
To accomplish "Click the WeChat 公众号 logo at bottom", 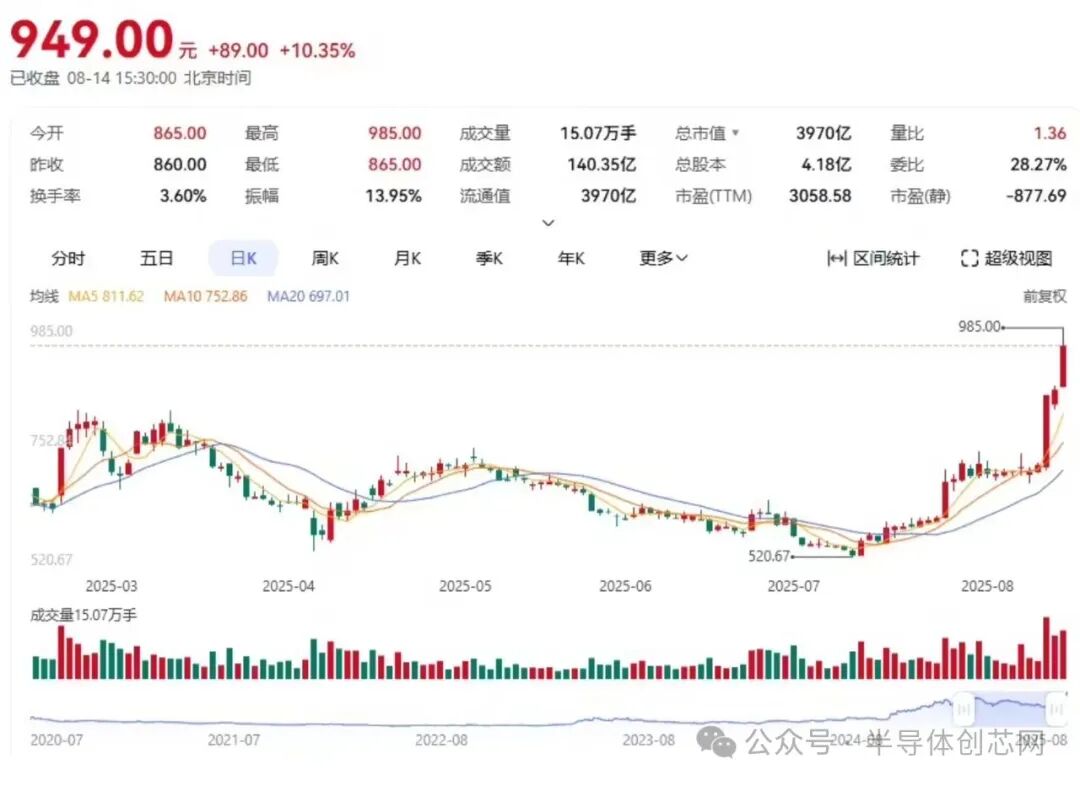I will (716, 745).
